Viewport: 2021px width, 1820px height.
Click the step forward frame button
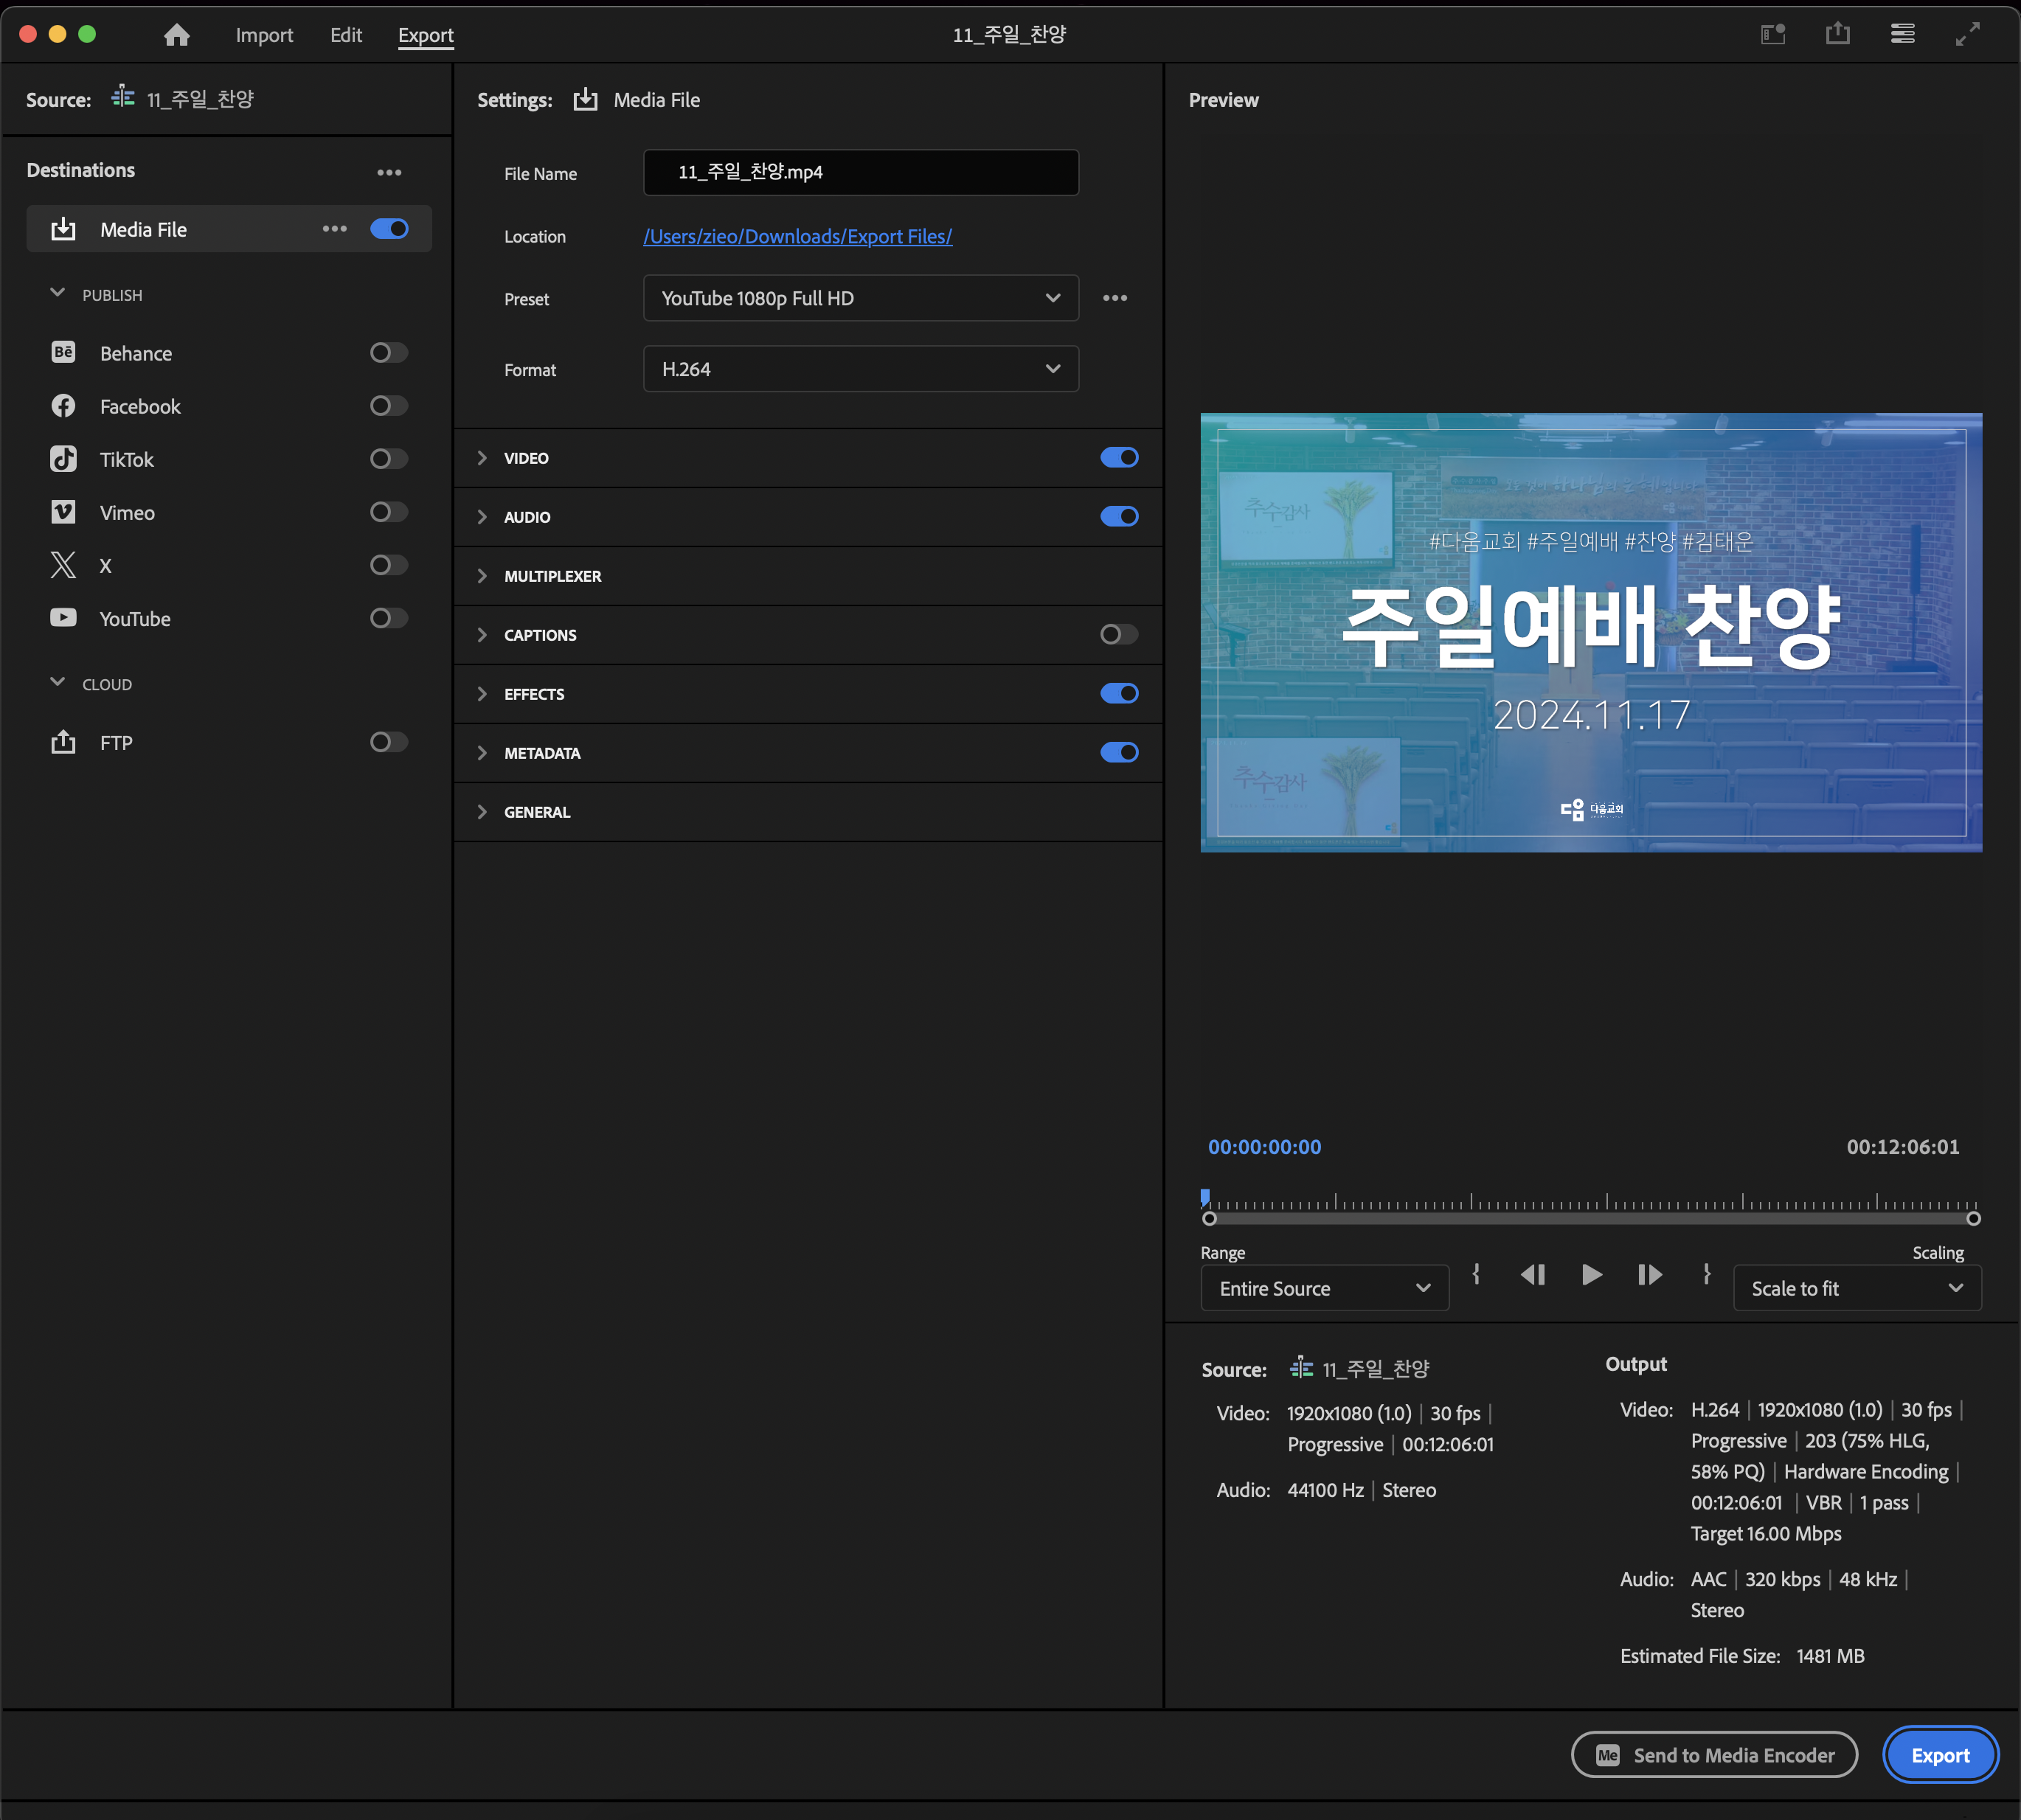coord(1649,1274)
